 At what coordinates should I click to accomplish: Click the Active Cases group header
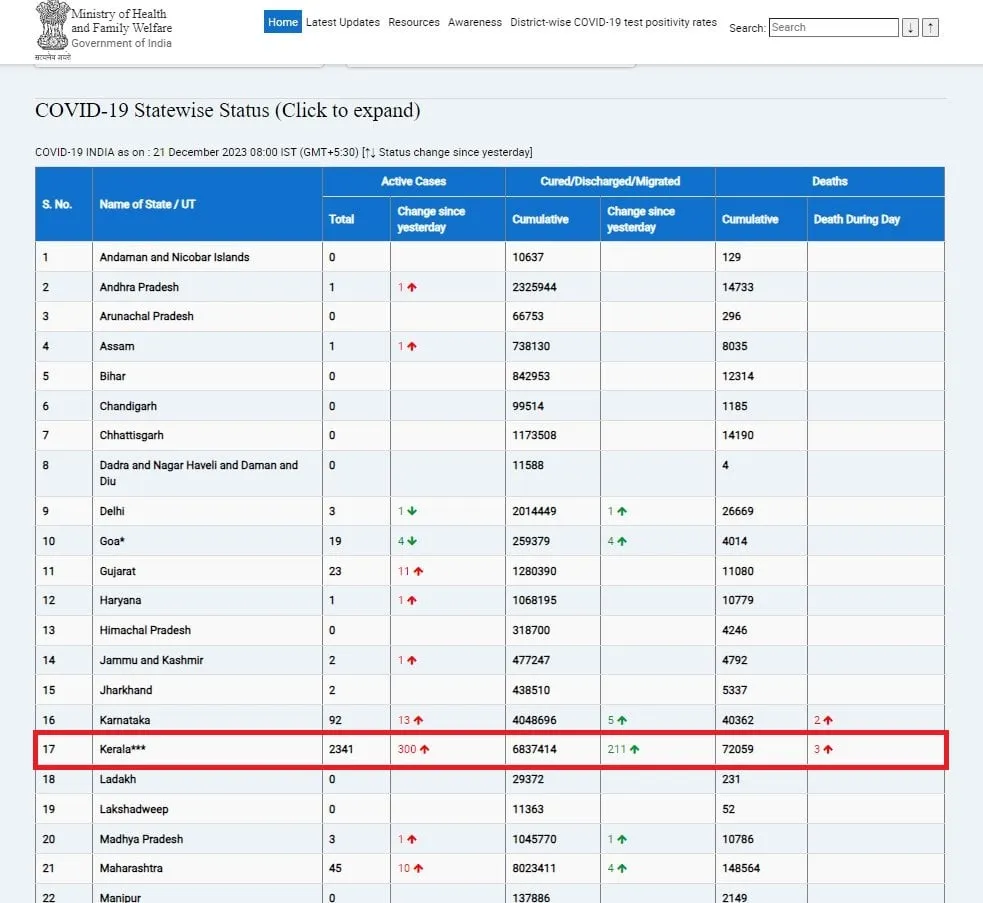[x=414, y=182]
